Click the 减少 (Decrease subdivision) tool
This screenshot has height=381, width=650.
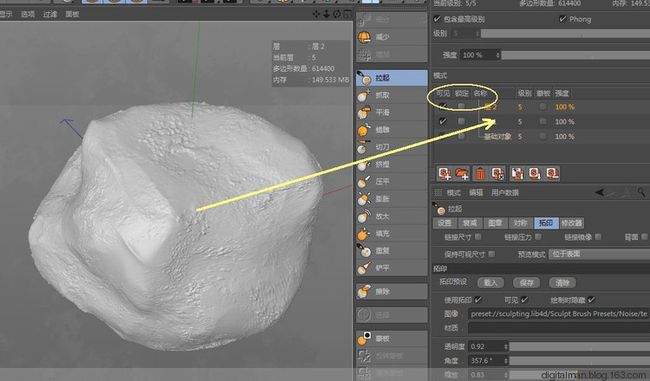click(x=392, y=37)
